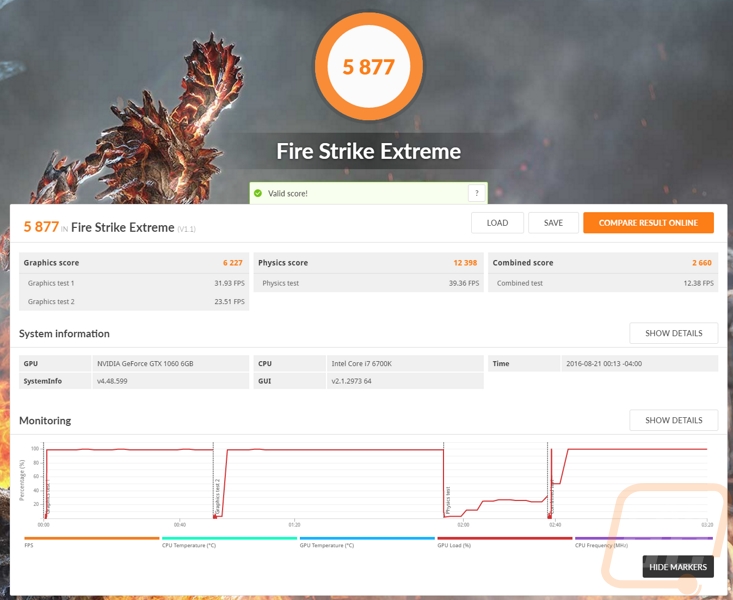Click the green valid score checkmark icon
733x600 pixels.
click(x=258, y=193)
